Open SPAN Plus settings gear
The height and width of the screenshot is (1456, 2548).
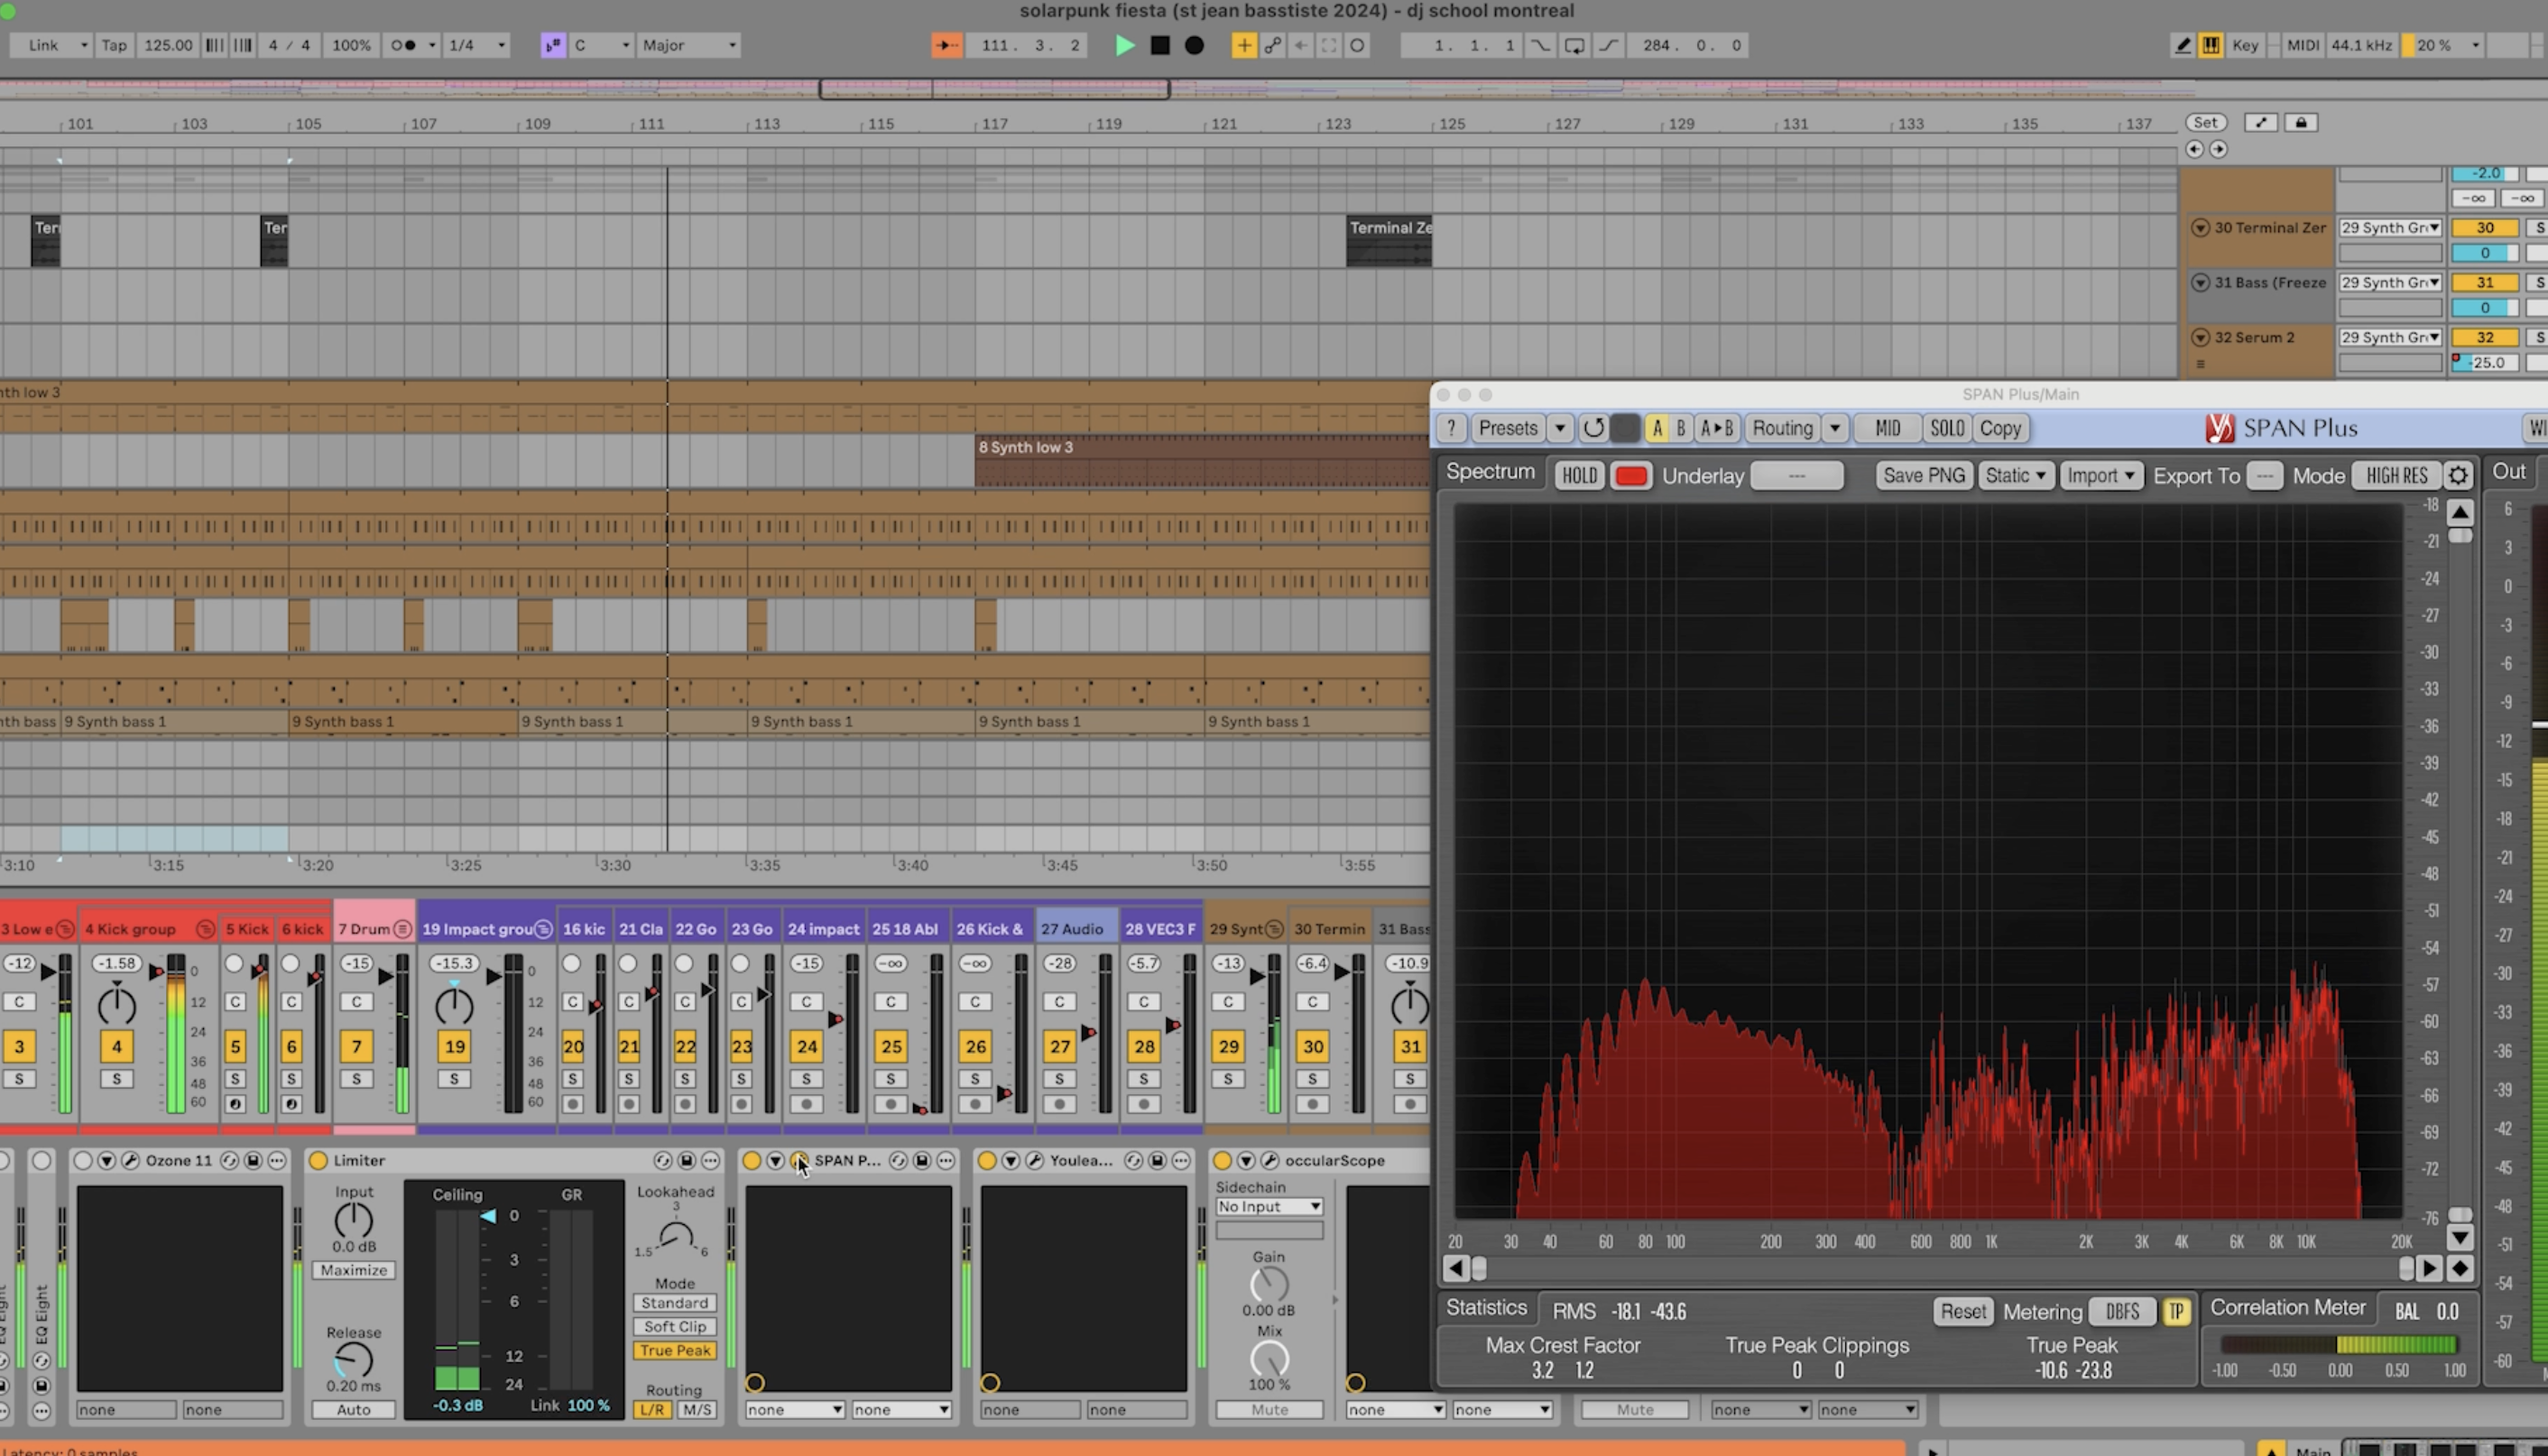coord(2459,475)
